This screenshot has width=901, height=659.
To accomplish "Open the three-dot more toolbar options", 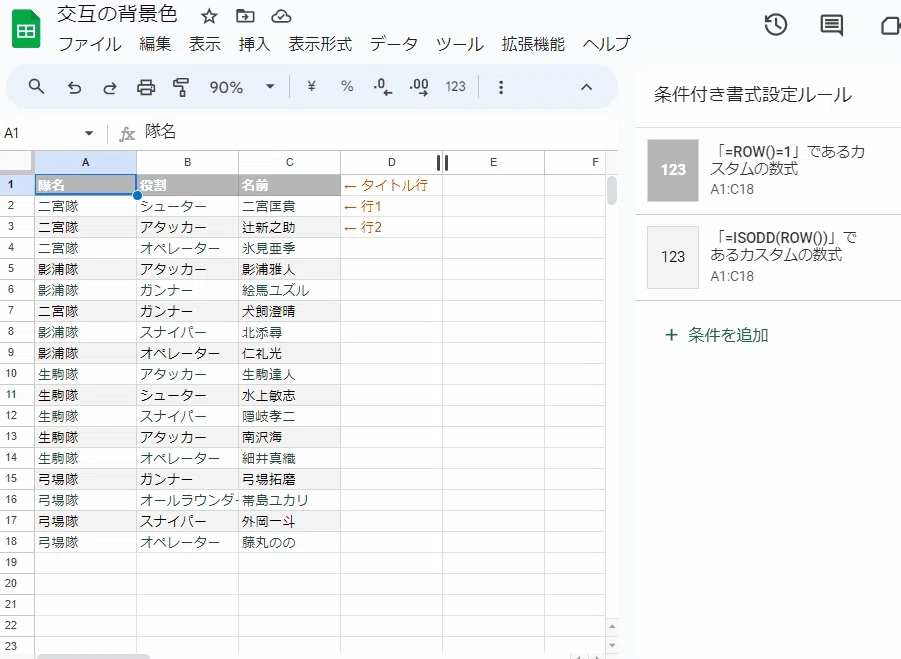I will pos(501,87).
